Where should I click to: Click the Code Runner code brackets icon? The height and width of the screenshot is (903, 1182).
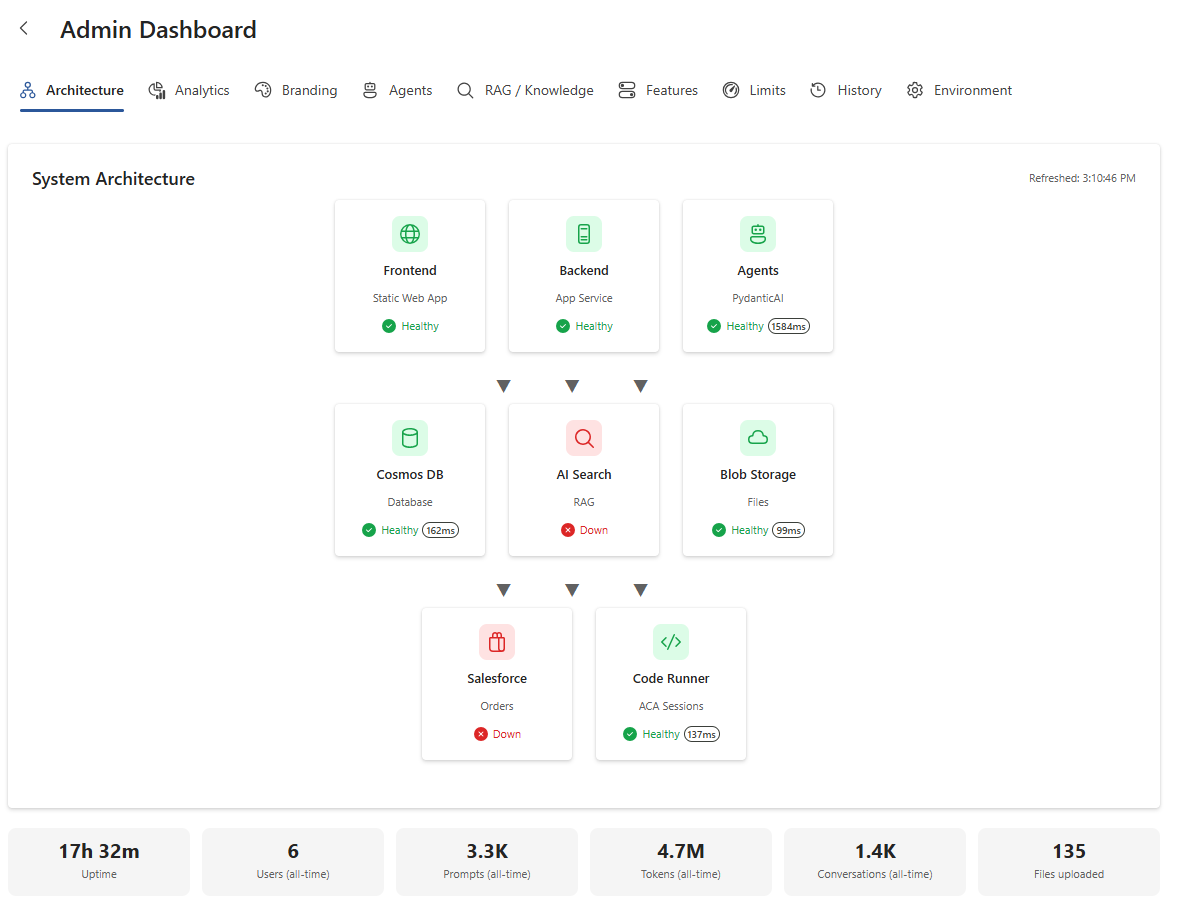[671, 641]
